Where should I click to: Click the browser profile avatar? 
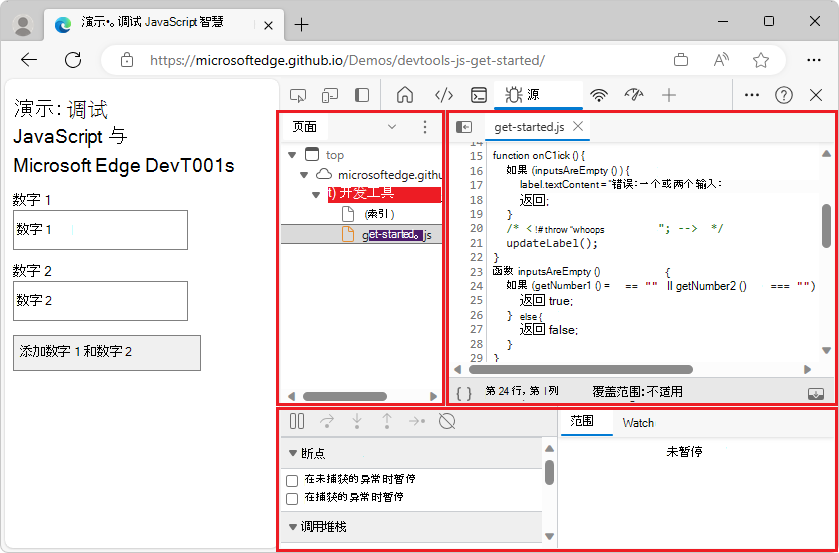click(23, 25)
